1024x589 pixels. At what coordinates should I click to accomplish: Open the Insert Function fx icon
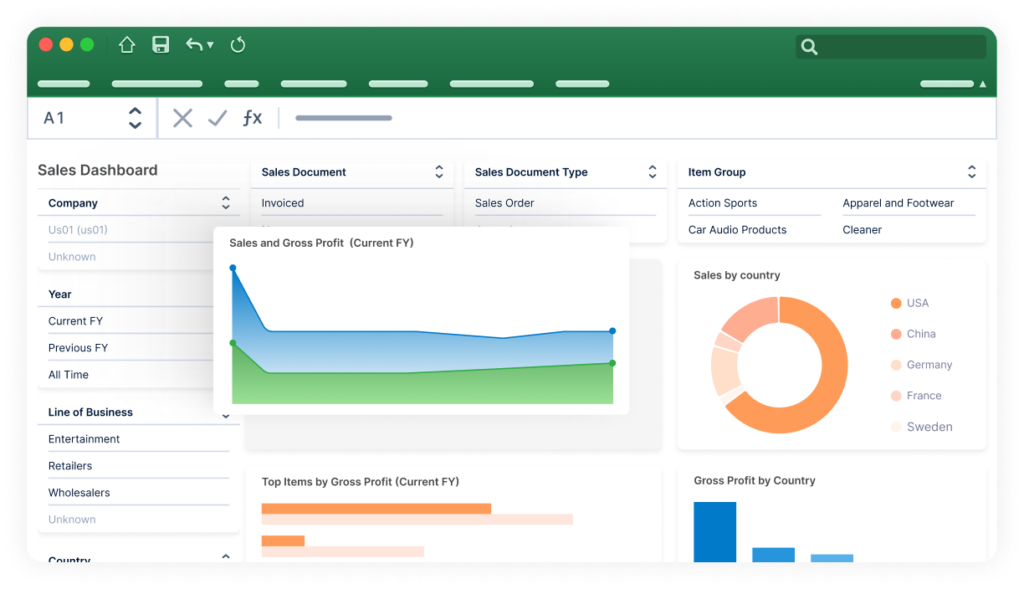(252, 117)
